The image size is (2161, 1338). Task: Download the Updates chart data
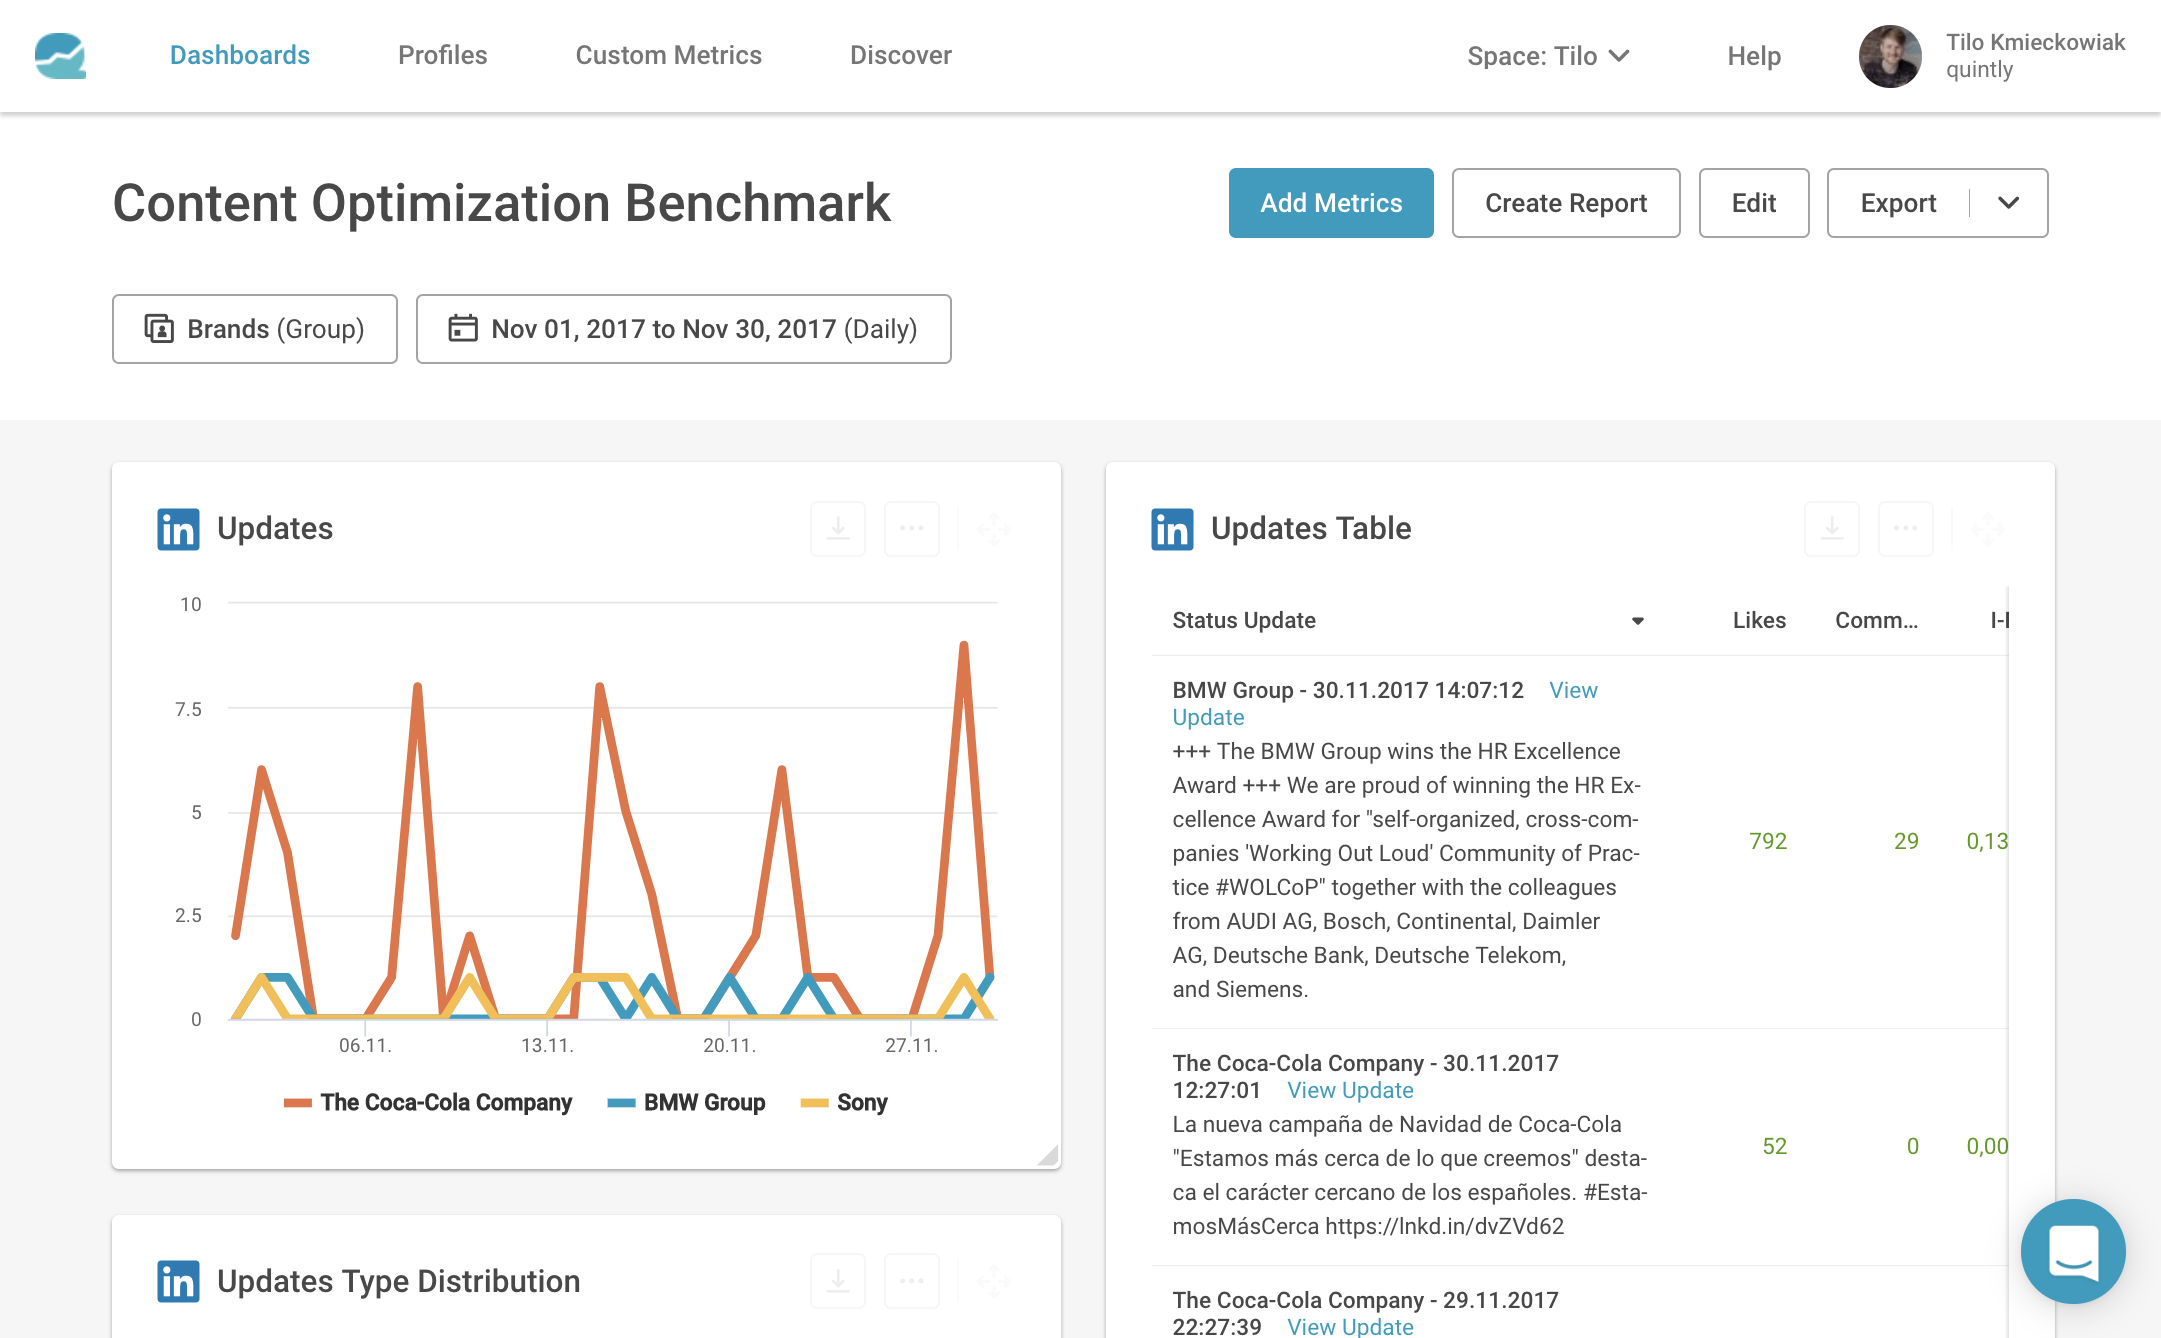[x=837, y=528]
